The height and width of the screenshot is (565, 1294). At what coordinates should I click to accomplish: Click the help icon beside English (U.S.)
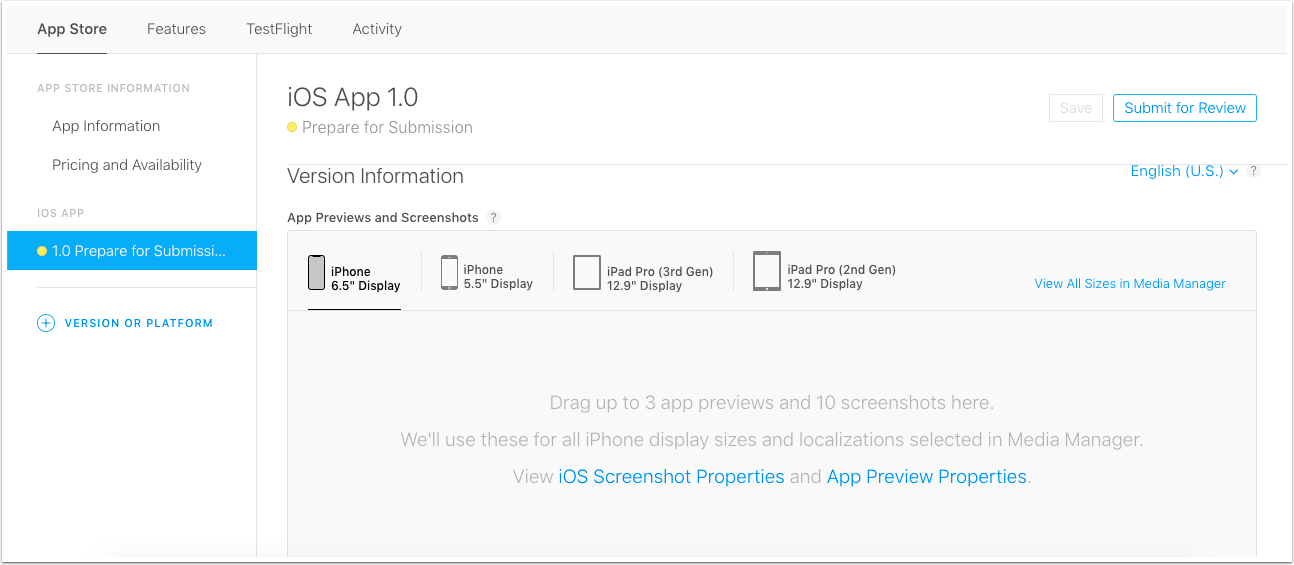tap(1253, 171)
